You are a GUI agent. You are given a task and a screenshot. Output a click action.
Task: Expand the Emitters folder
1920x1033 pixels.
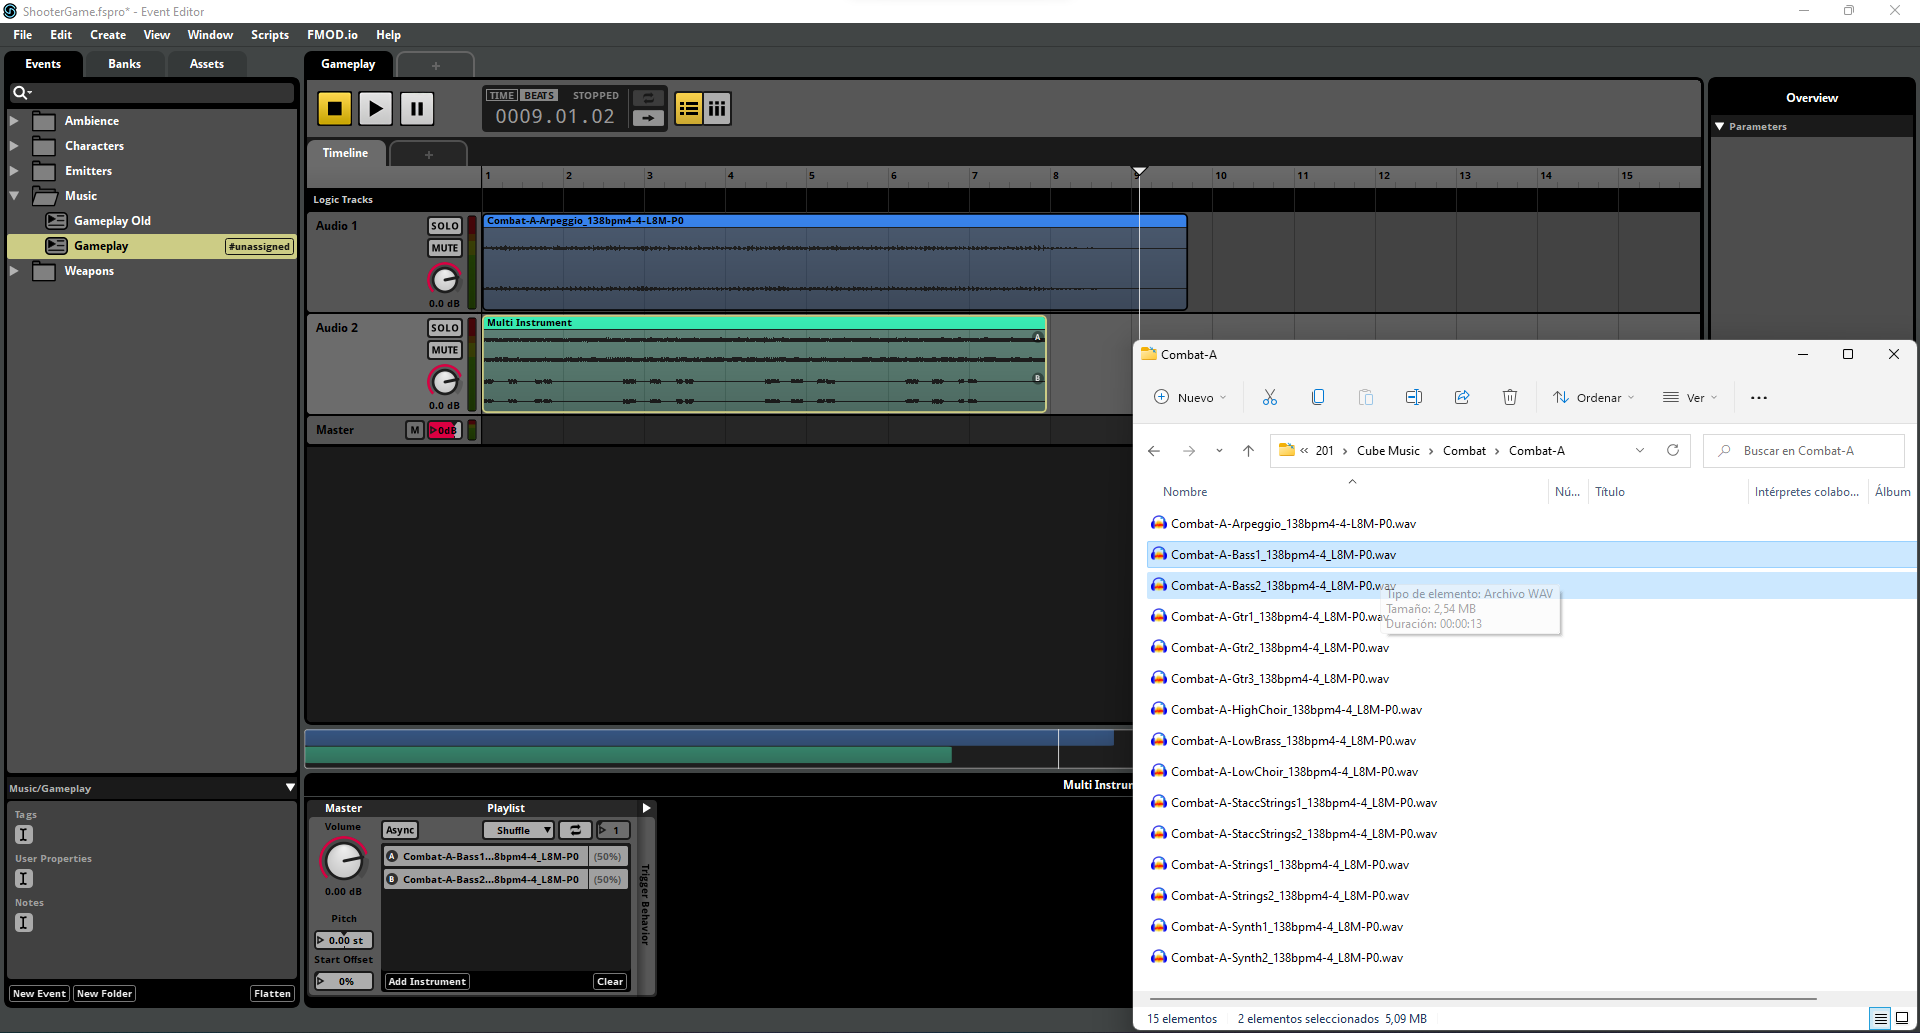coord(14,171)
